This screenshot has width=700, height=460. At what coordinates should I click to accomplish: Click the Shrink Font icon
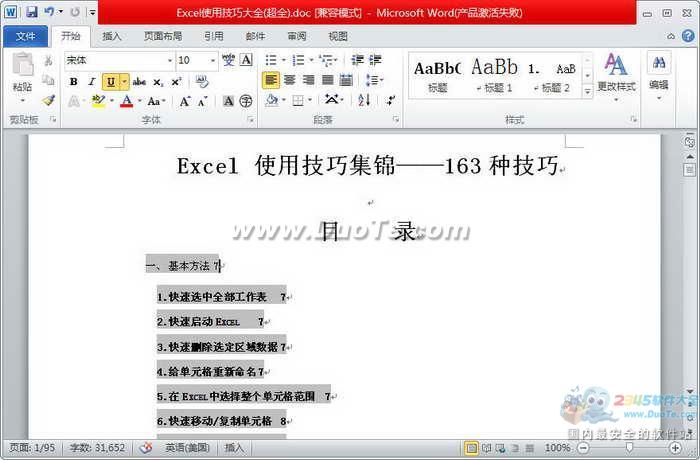(202, 101)
